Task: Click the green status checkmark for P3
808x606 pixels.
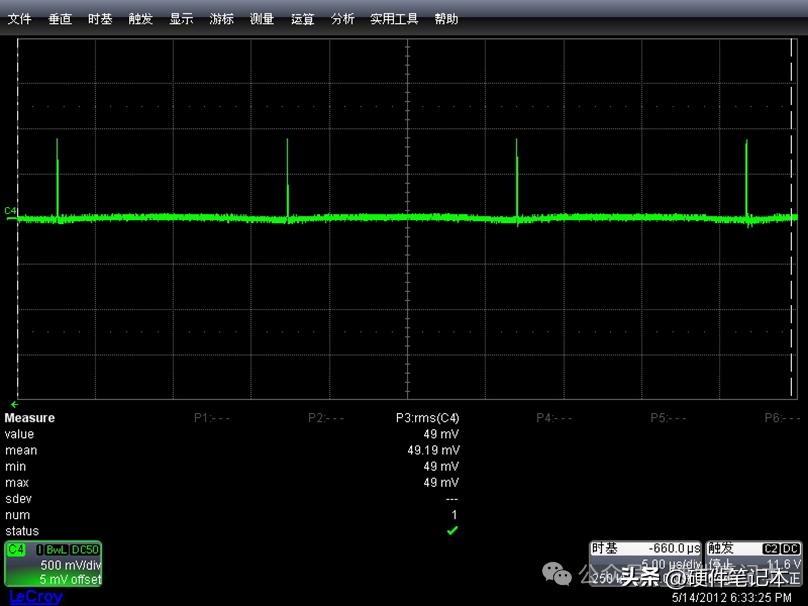Action: pos(452,531)
